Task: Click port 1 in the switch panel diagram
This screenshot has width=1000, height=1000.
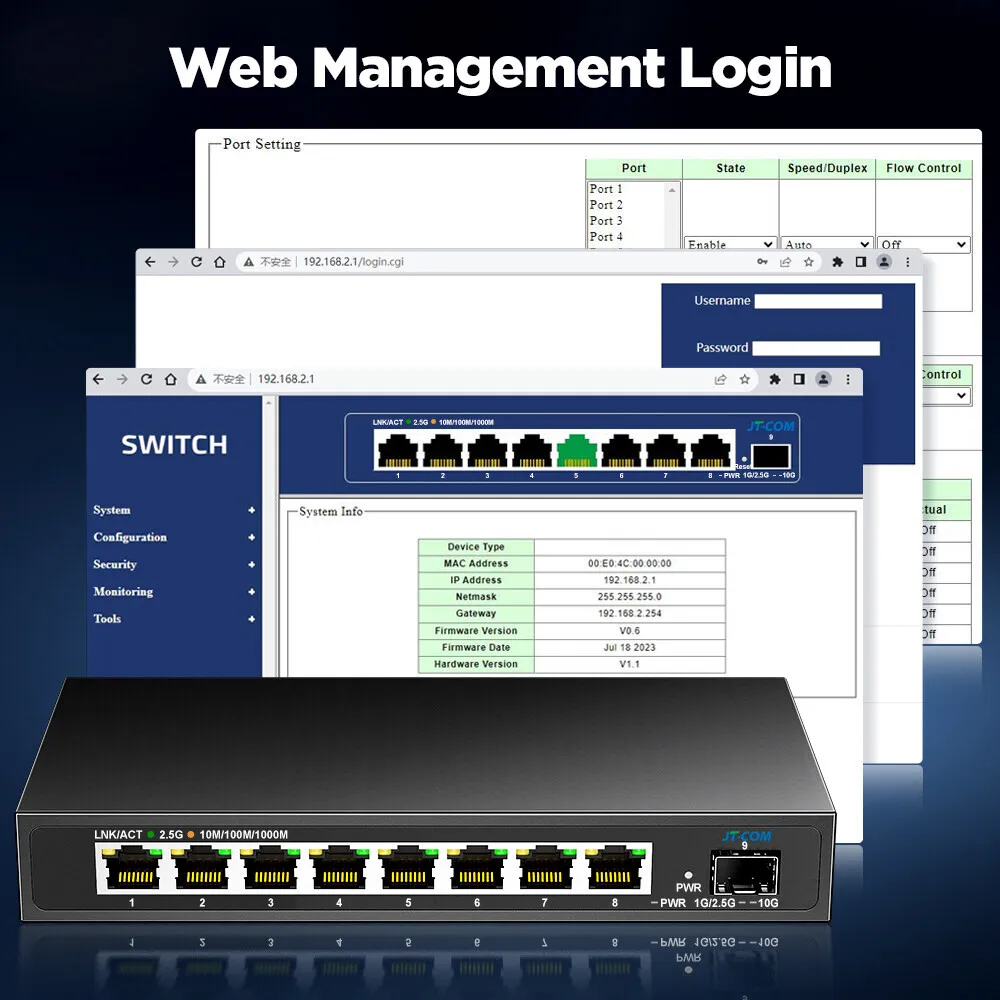Action: (398, 452)
